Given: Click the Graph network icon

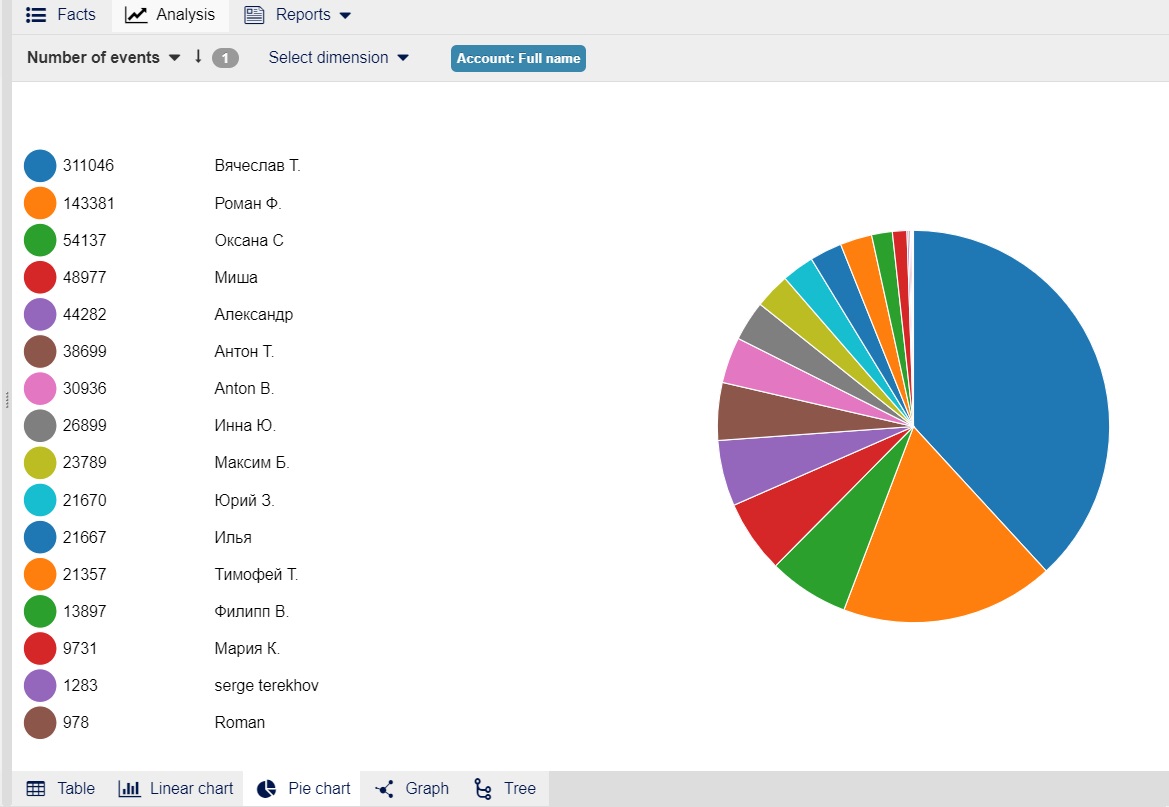Looking at the screenshot, I should (x=384, y=788).
